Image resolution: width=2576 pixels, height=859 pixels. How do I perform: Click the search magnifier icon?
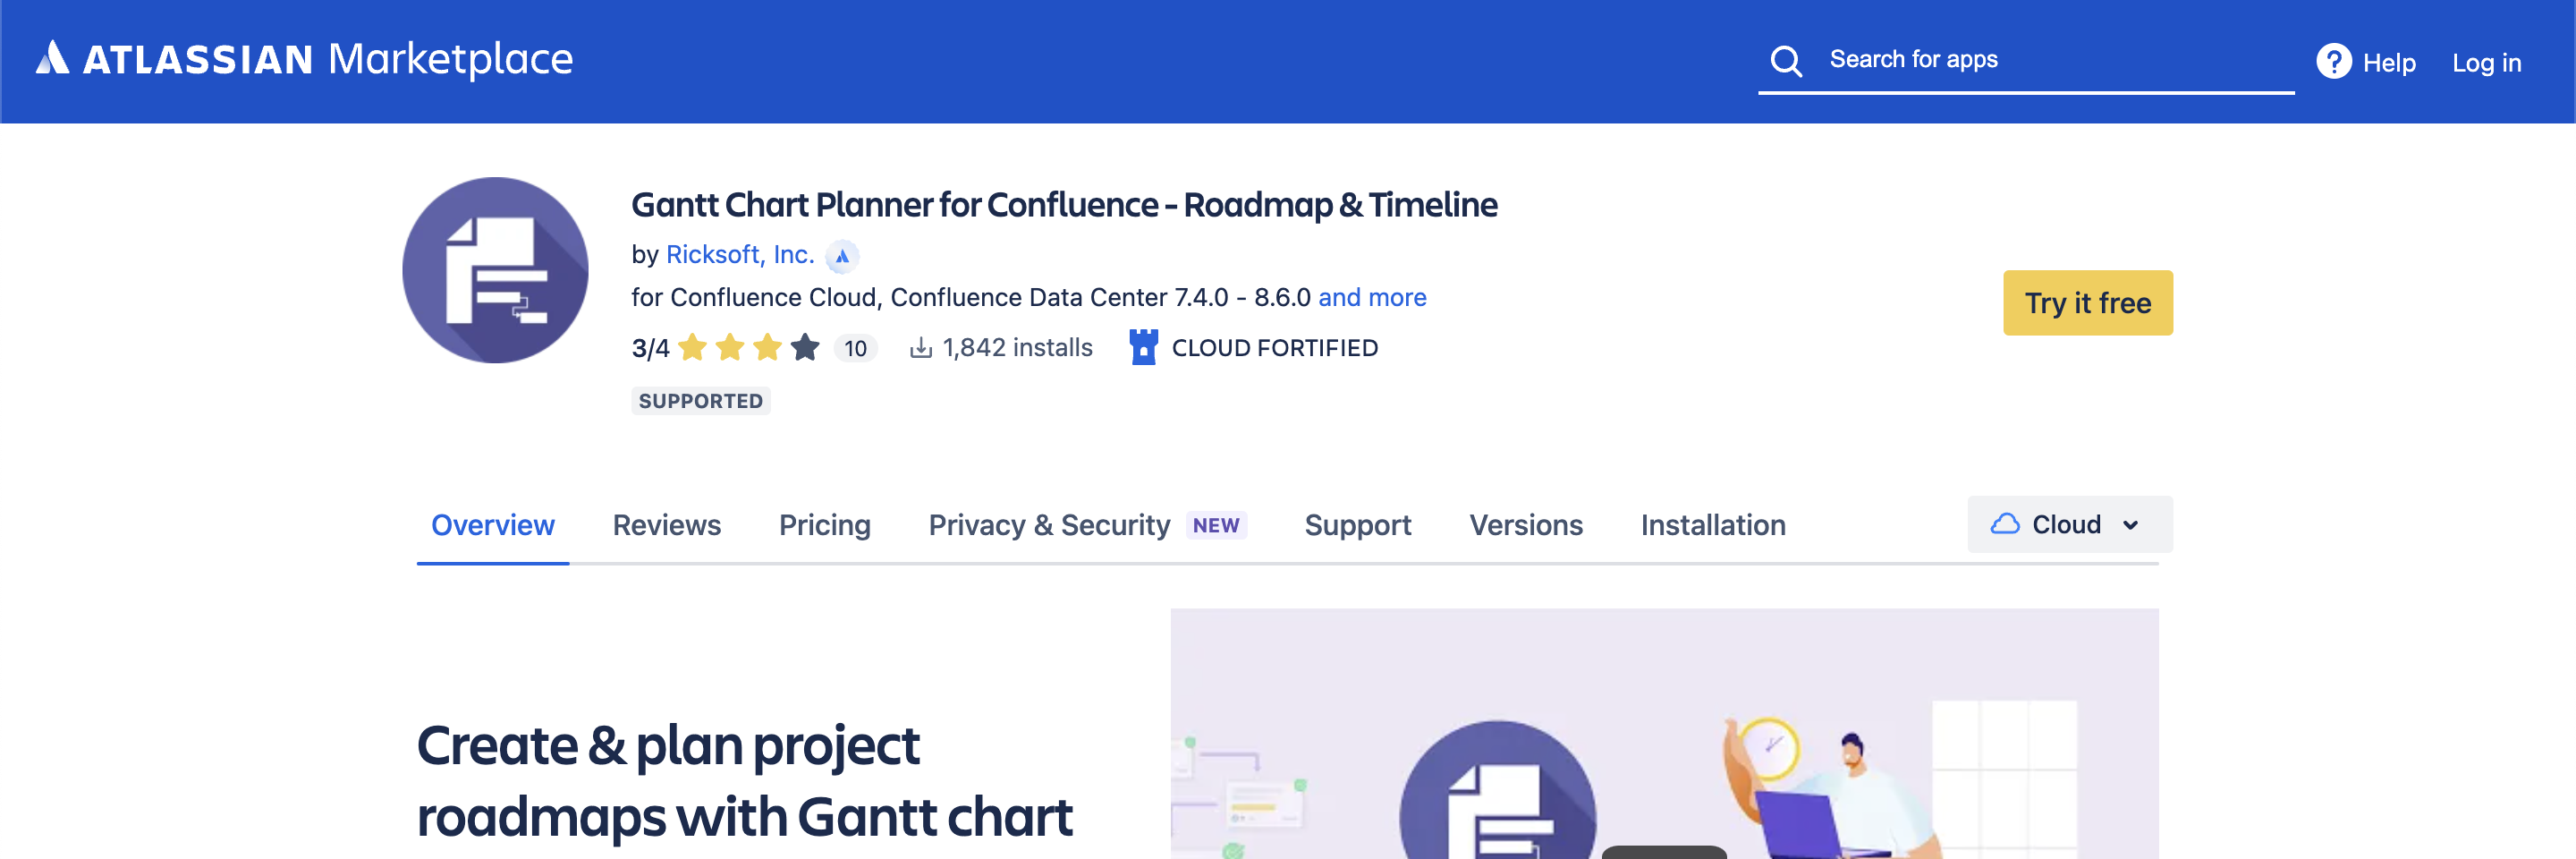pyautogui.click(x=1786, y=61)
